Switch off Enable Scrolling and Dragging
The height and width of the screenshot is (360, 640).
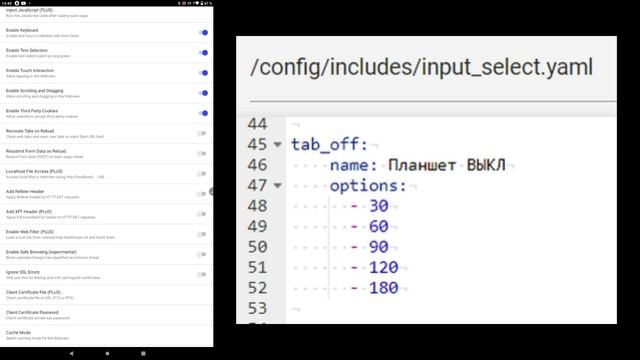click(203, 93)
